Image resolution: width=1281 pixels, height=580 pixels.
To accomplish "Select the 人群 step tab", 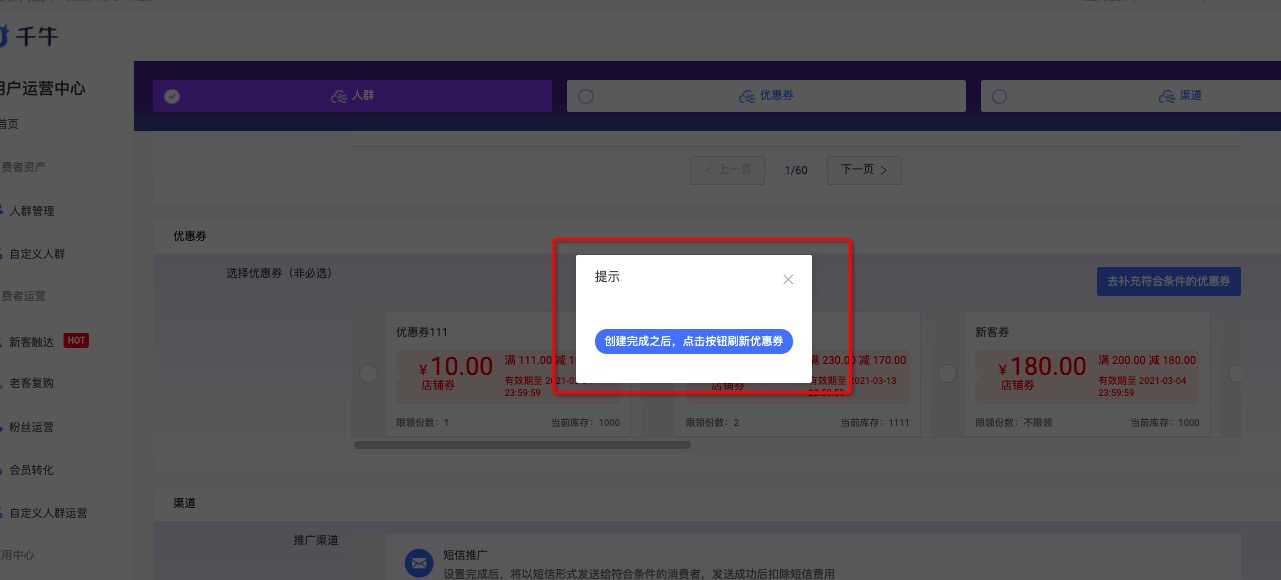I will point(352,96).
